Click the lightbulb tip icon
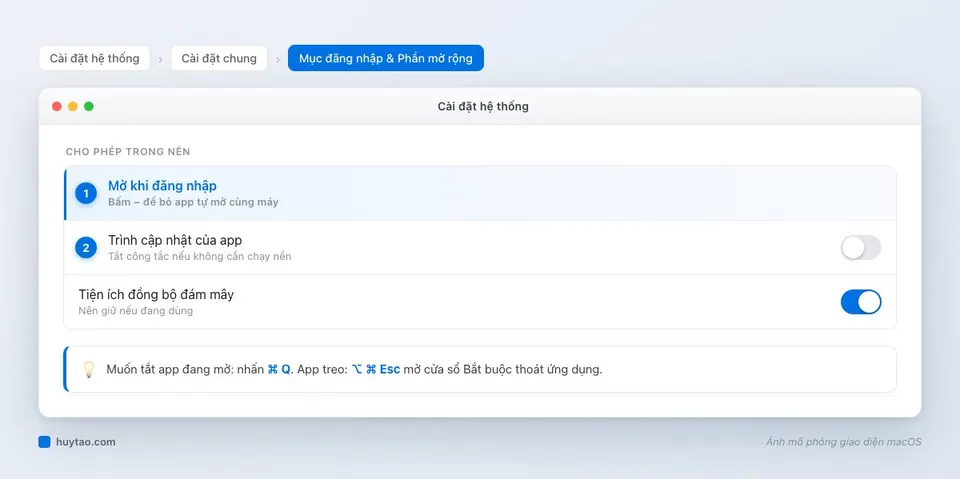 pos(89,369)
